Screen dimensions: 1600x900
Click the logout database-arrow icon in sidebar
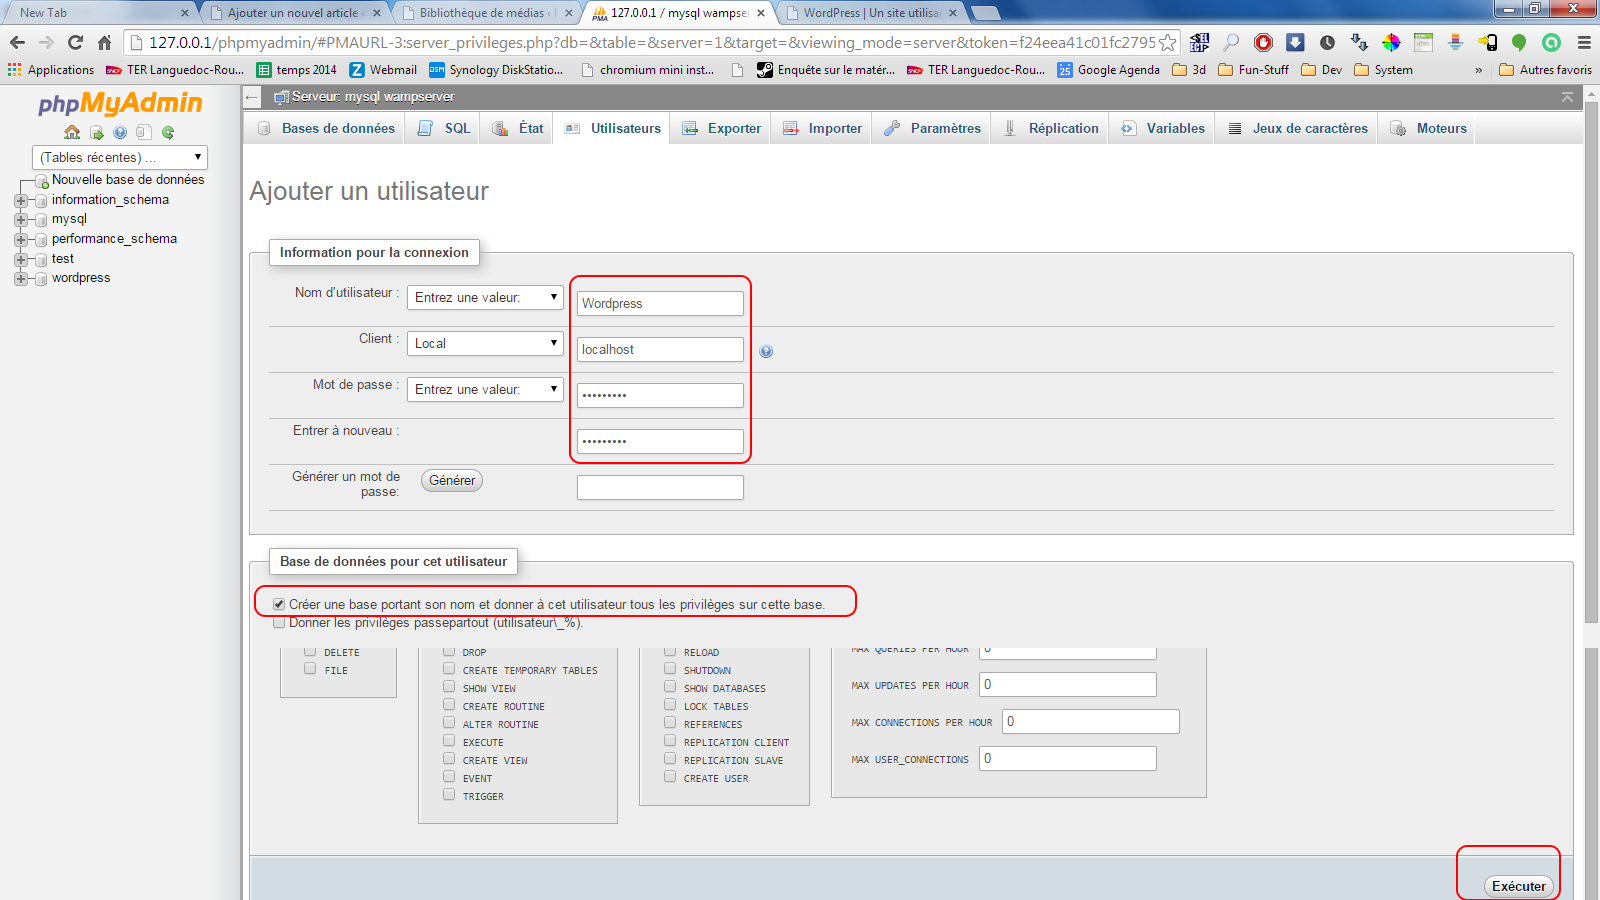pyautogui.click(x=96, y=132)
